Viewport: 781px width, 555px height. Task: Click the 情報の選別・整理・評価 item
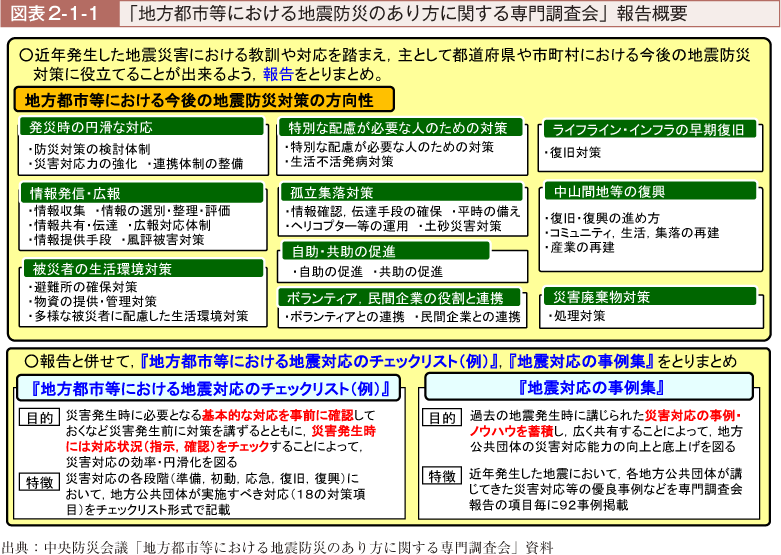tap(163, 210)
